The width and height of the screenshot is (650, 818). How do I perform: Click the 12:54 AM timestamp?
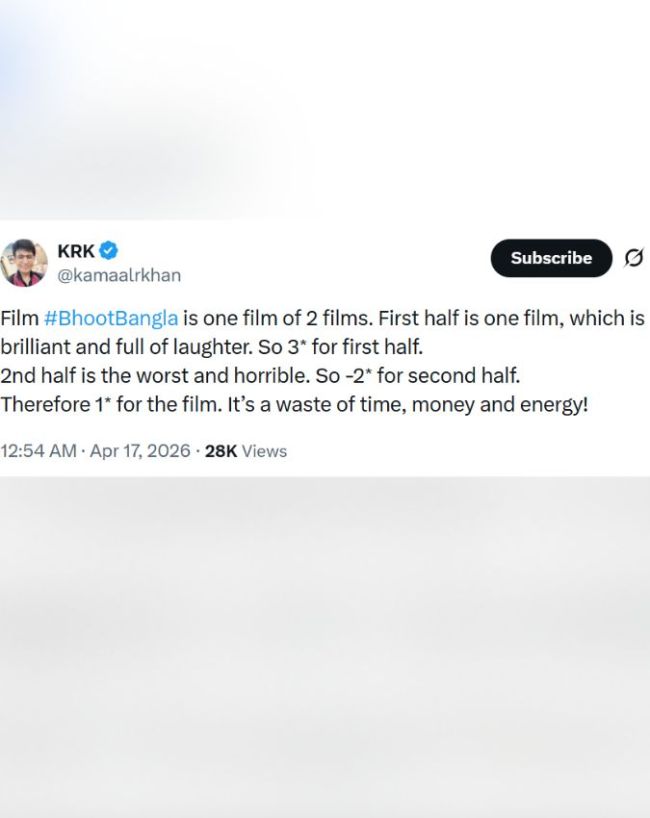point(38,451)
